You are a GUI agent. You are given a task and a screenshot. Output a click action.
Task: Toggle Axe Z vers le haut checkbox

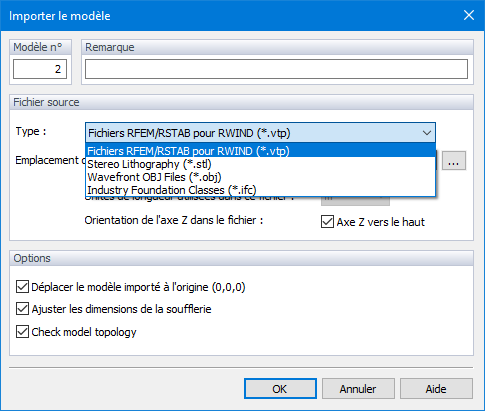click(327, 222)
